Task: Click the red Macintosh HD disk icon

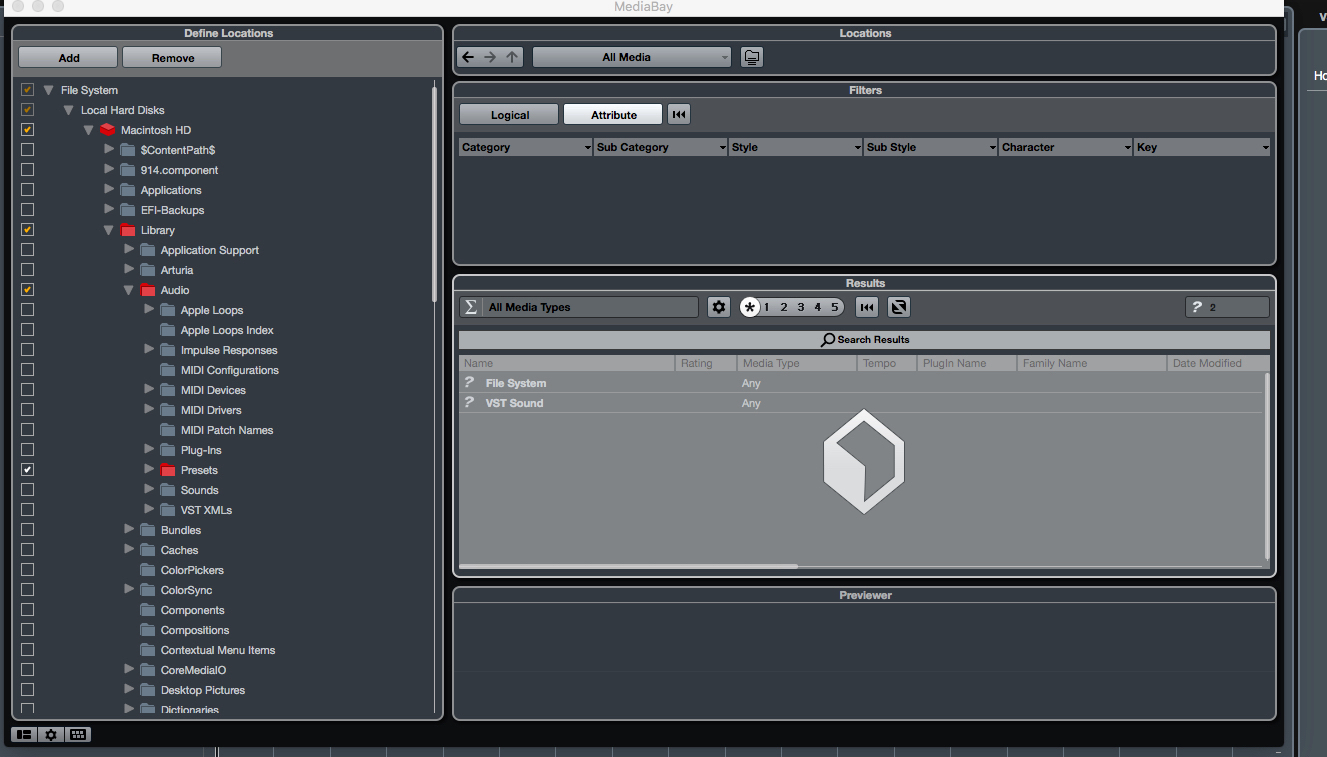Action: (108, 130)
